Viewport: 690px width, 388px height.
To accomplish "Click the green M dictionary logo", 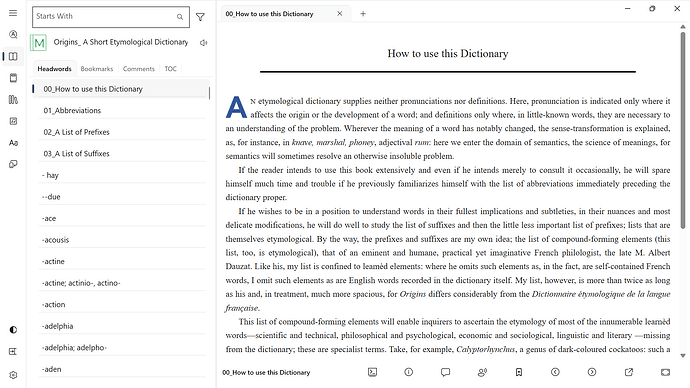I will 39,43.
